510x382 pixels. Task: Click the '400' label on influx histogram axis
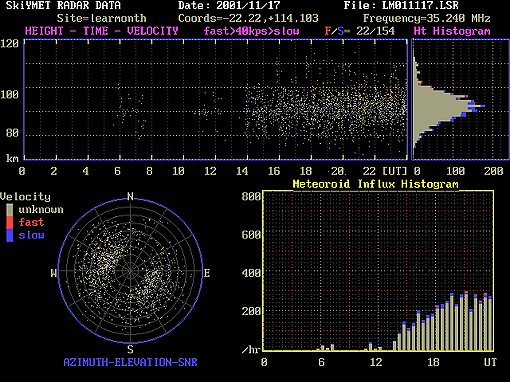click(251, 273)
